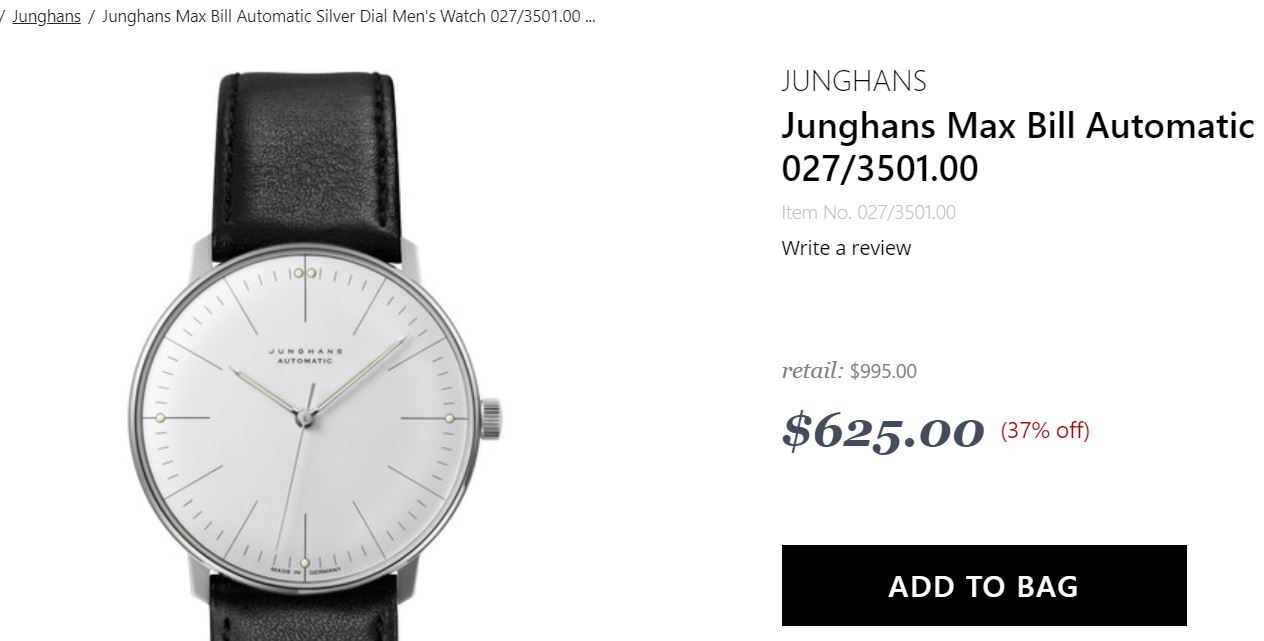Screen dimensions: 1264x641
Task: Click the Junghans Automatic logo on dial
Action: coord(306,357)
